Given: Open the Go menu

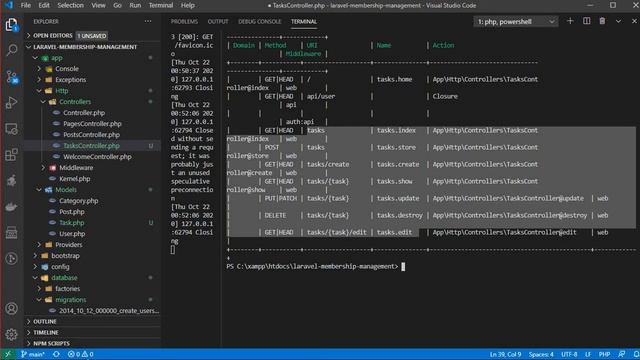Looking at the screenshot, I should click(x=117, y=5).
